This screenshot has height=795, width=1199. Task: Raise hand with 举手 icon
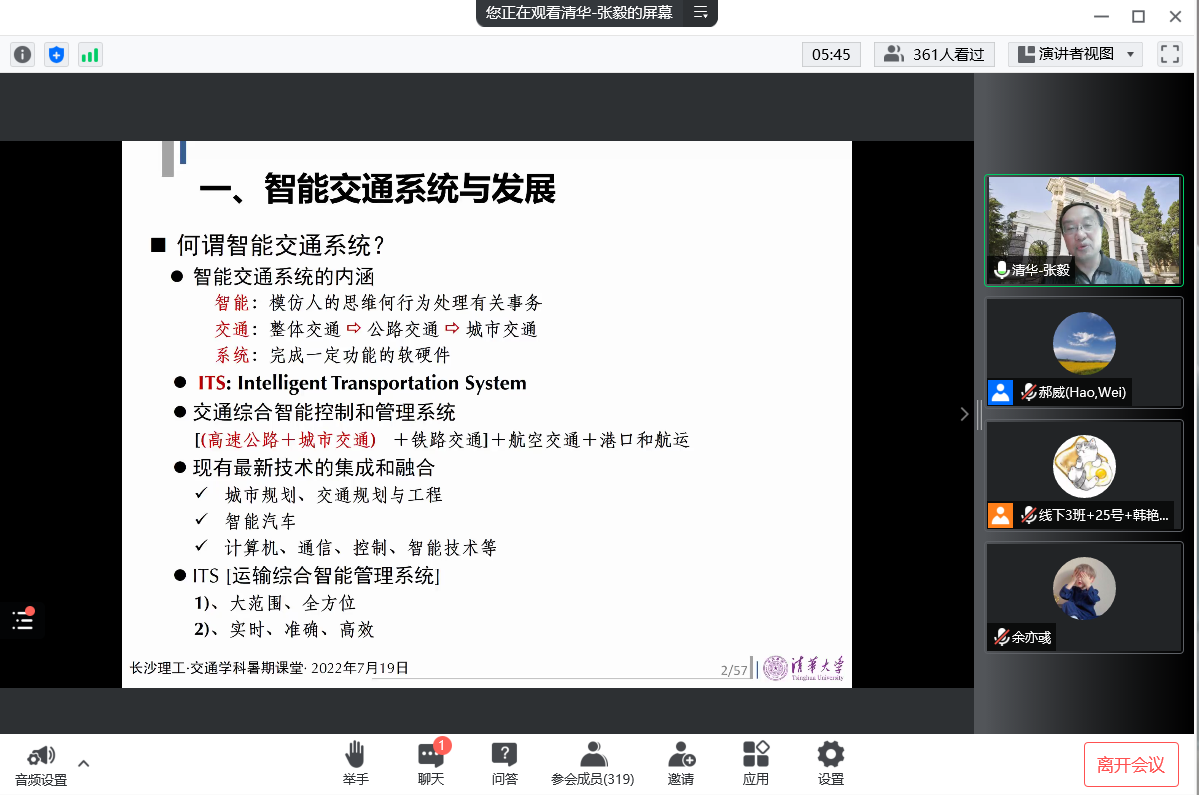[355, 763]
